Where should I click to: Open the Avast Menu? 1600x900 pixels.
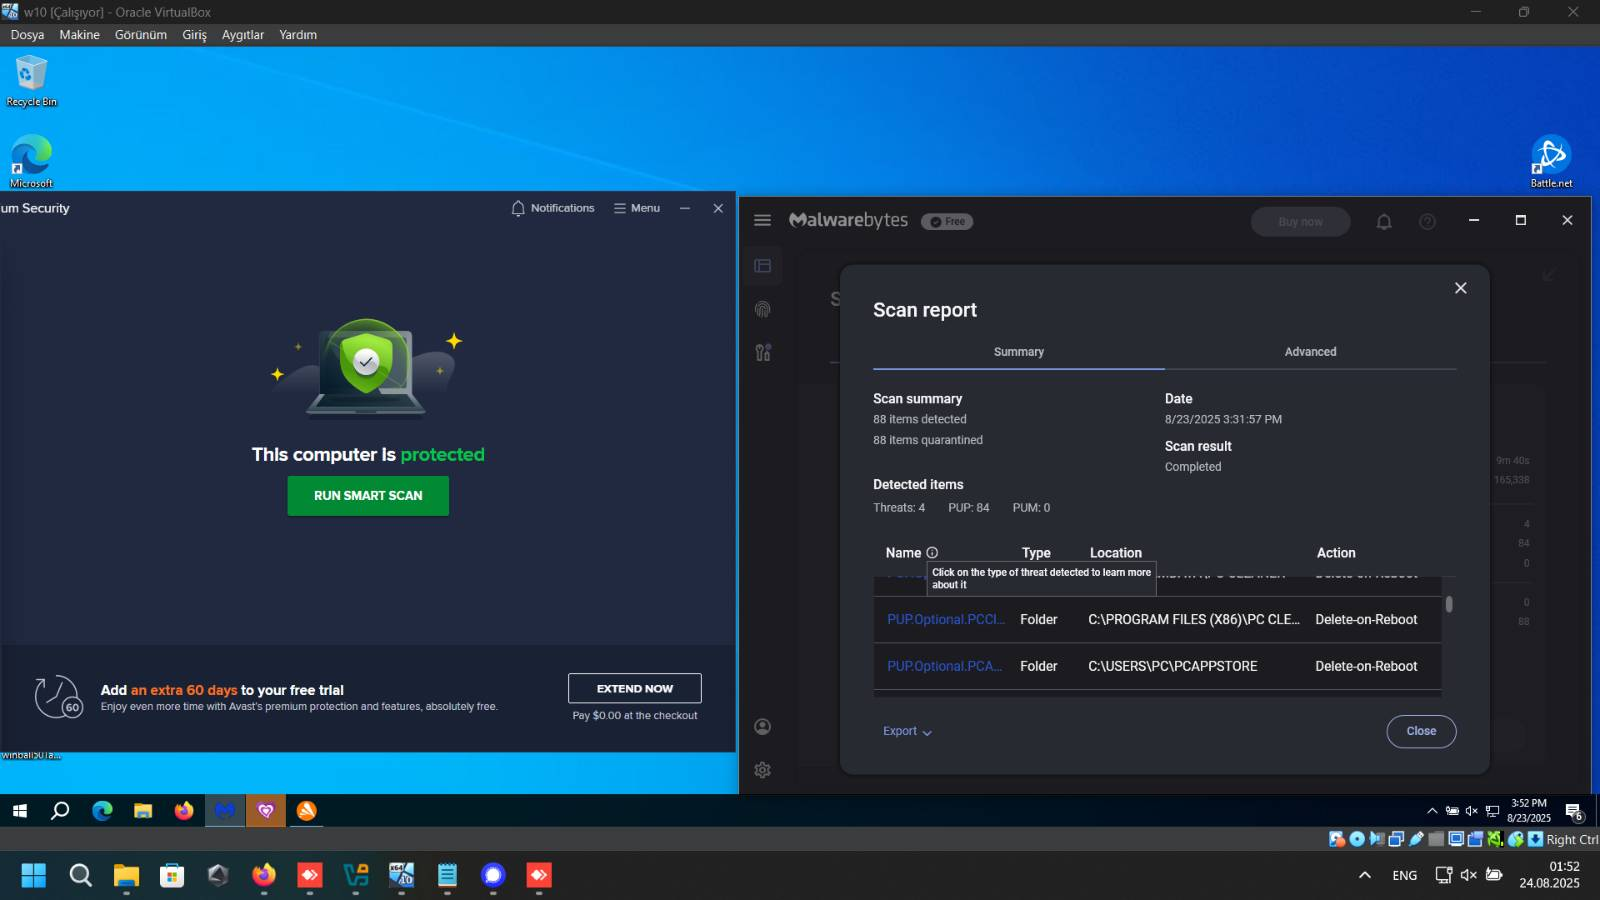pos(637,208)
